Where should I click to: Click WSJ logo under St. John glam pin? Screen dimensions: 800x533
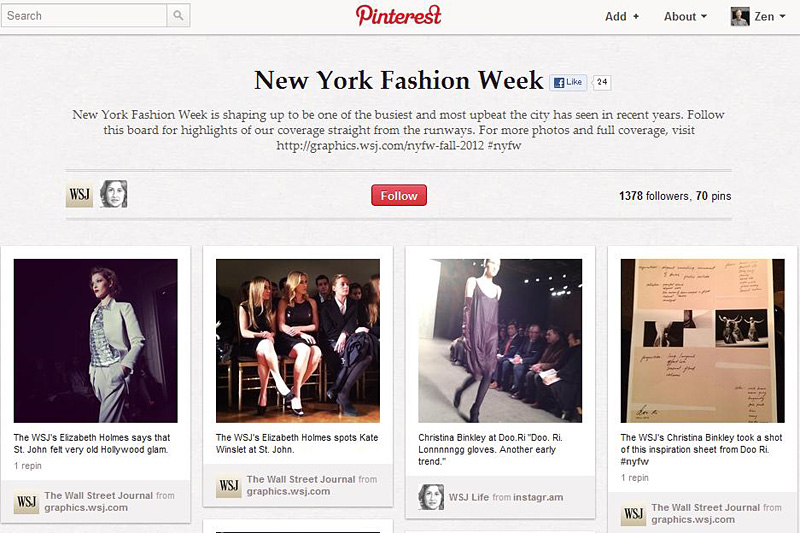tap(27, 501)
